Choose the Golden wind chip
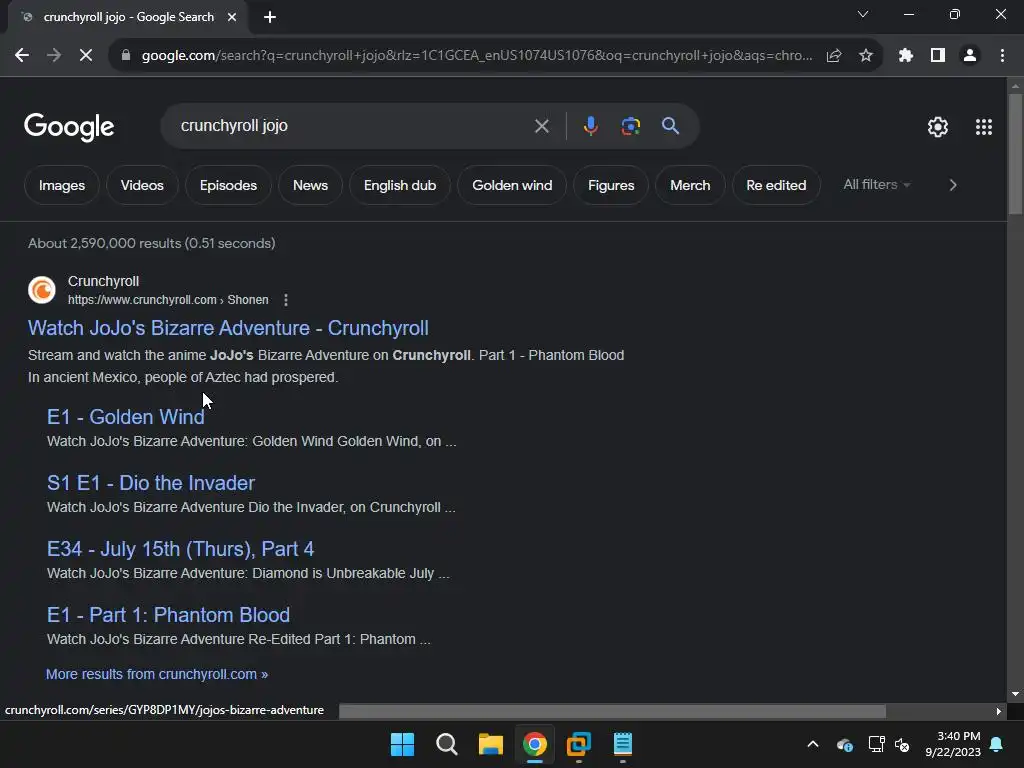This screenshot has height=768, width=1024. [512, 185]
